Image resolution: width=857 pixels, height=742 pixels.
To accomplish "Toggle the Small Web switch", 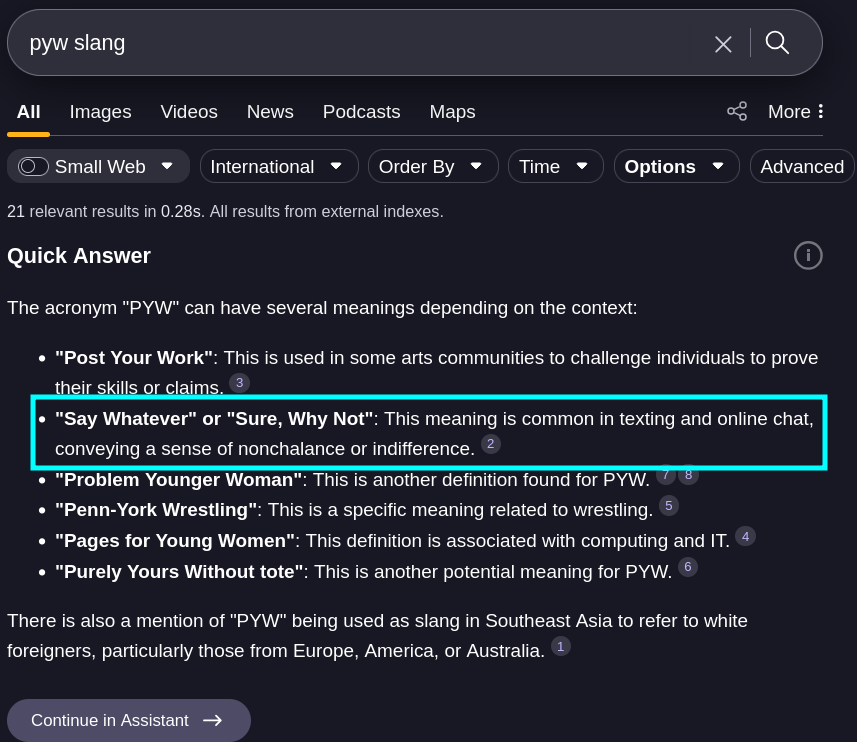I will coord(34,166).
